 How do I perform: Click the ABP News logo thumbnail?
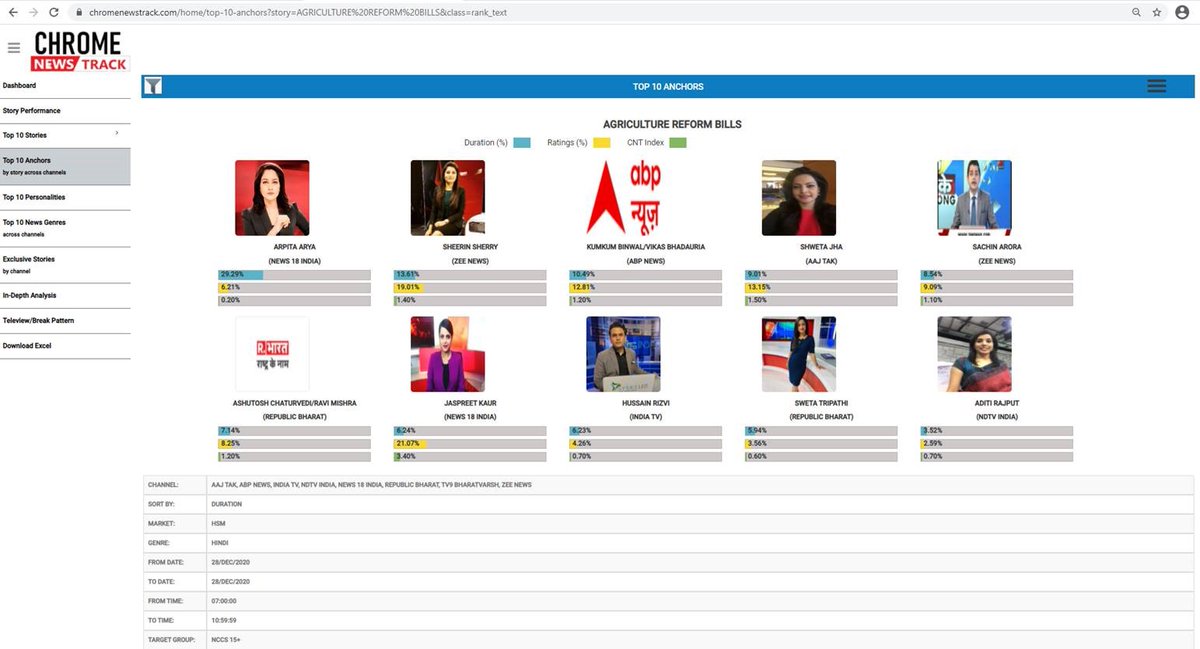point(624,198)
